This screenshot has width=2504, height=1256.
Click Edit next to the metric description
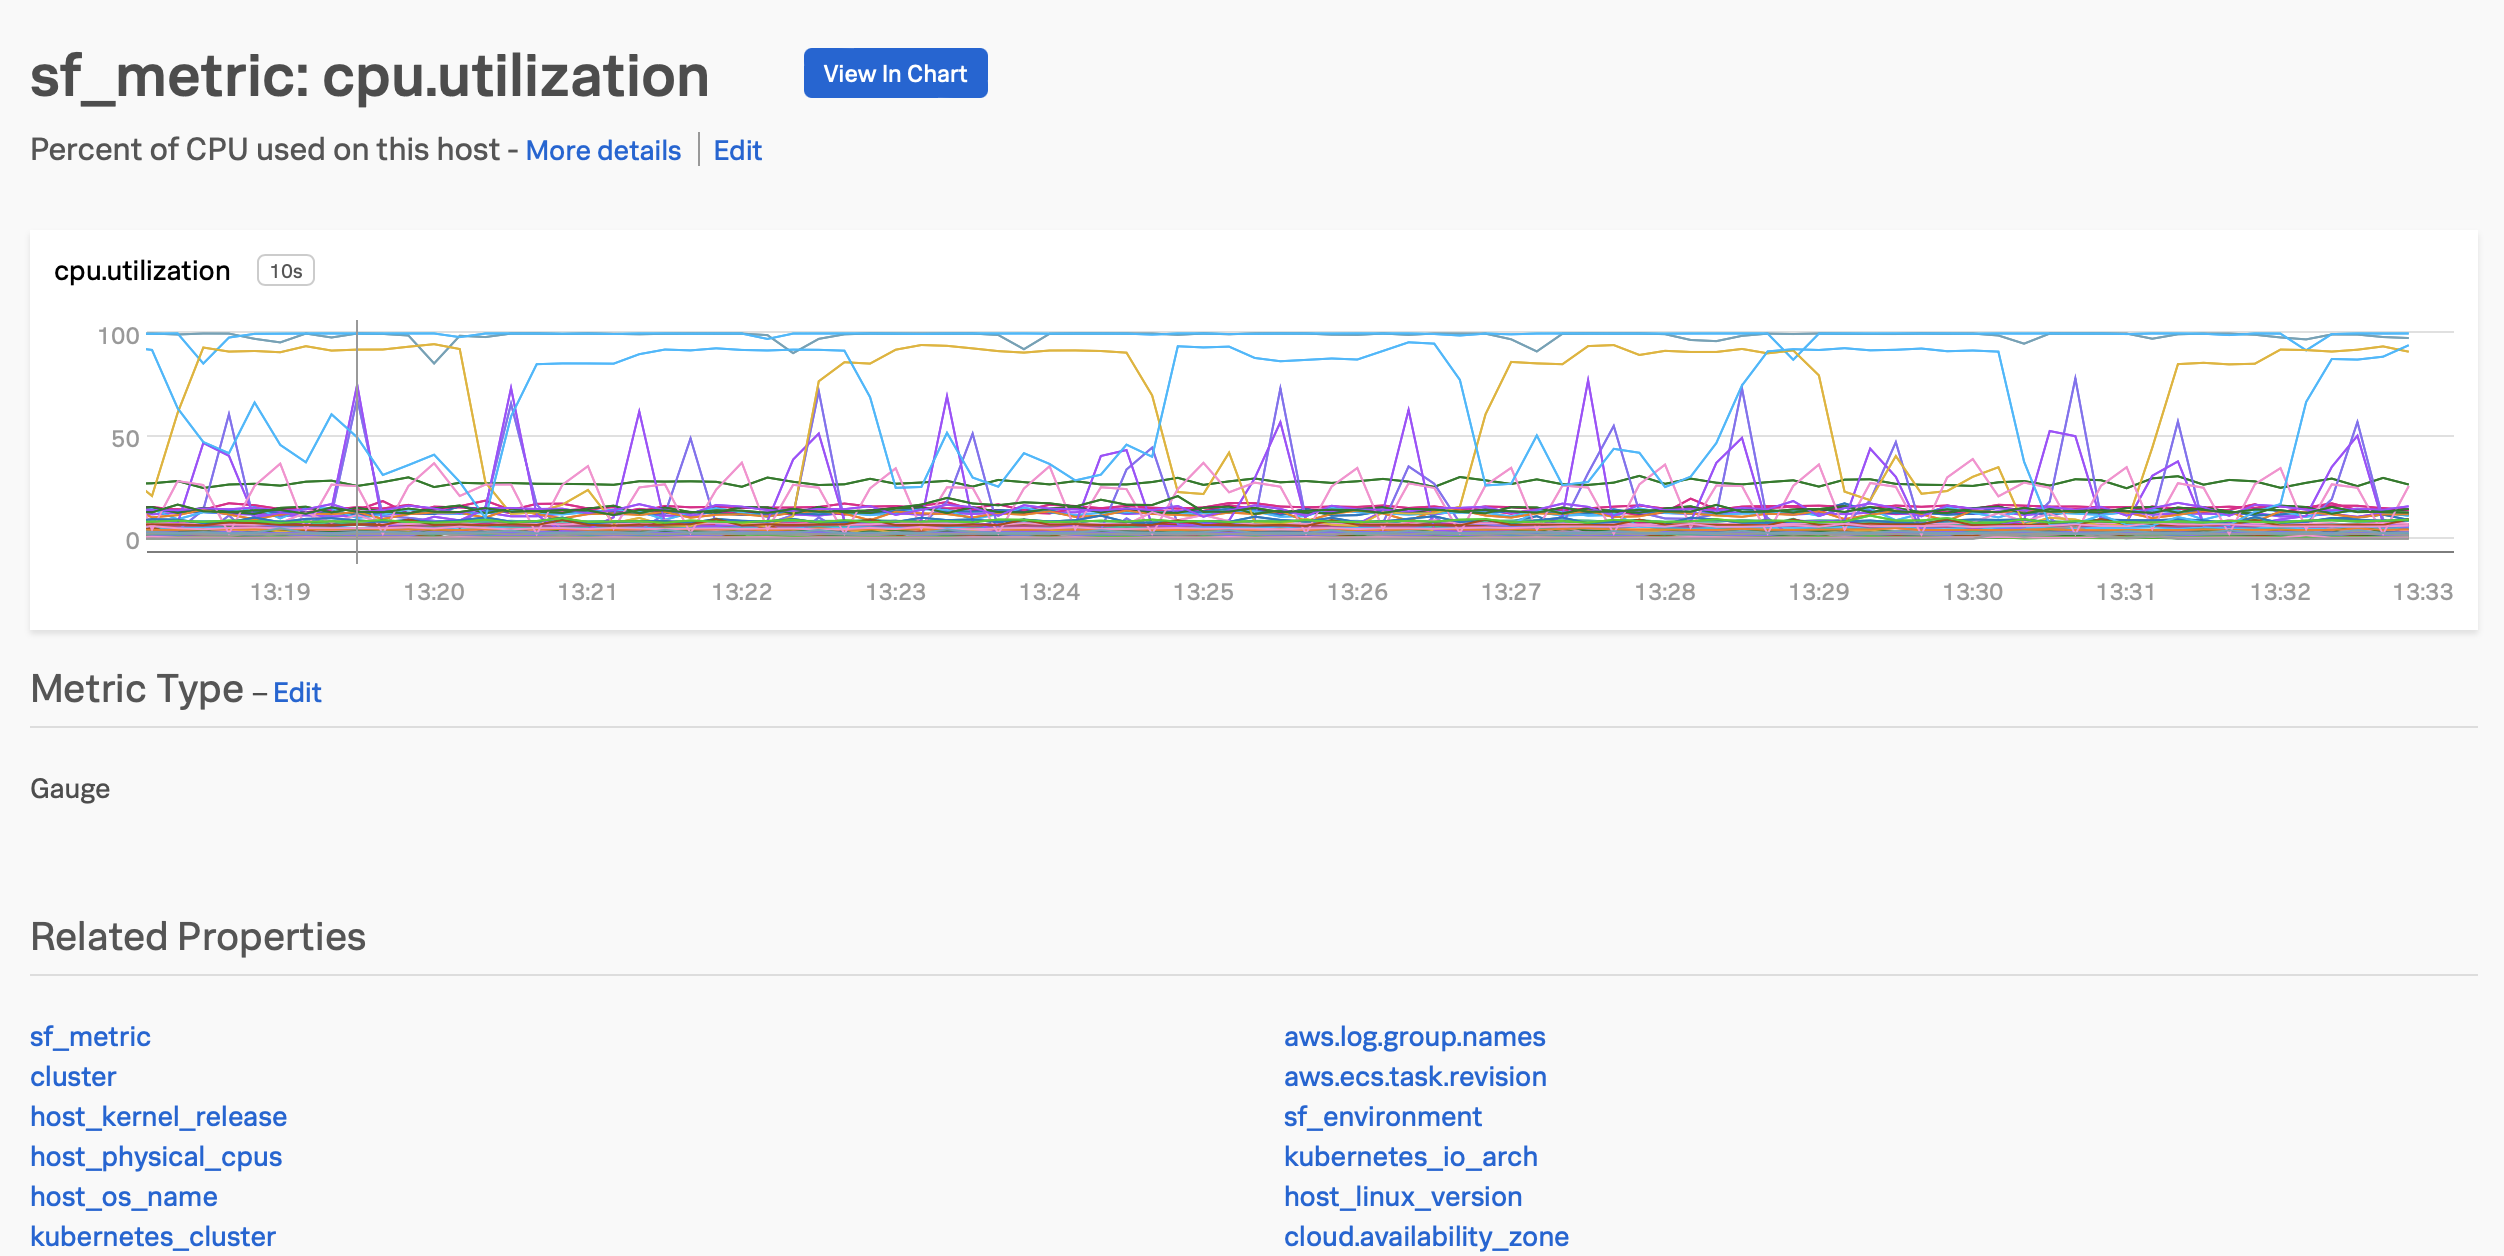coord(737,150)
